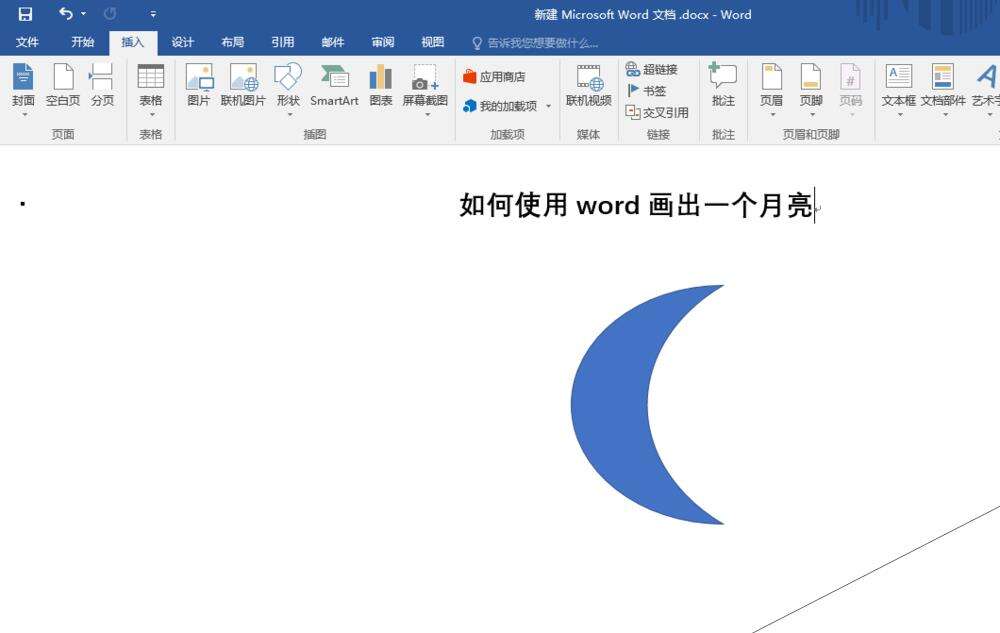The height and width of the screenshot is (633, 1000).
Task: Insert a blank page with 空白页
Action: (x=62, y=85)
